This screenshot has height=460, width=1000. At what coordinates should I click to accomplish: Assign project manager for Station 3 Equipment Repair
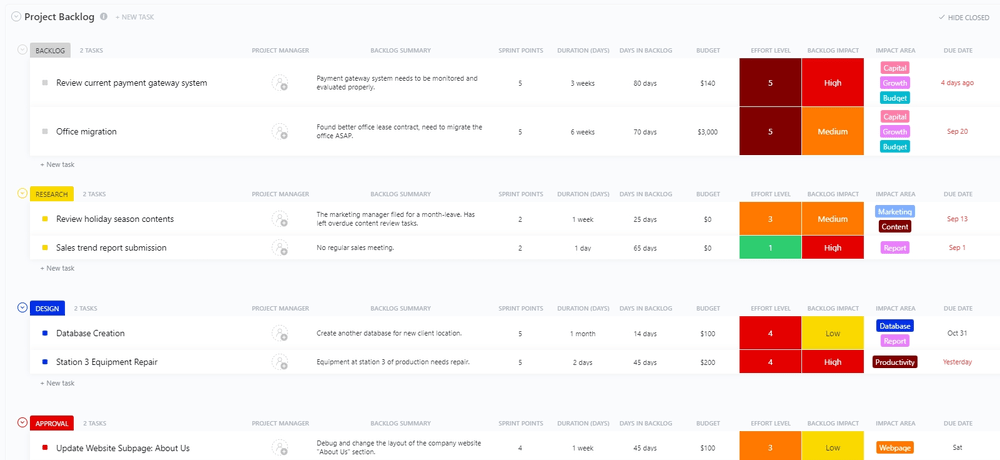pyautogui.click(x=280, y=362)
